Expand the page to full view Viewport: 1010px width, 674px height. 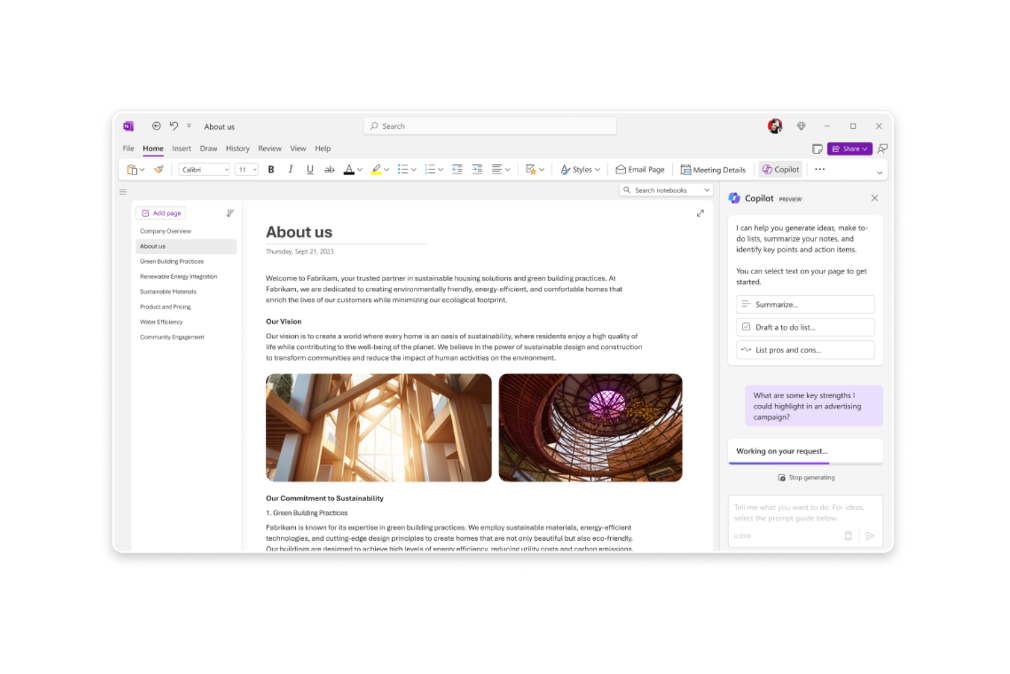pyautogui.click(x=700, y=213)
